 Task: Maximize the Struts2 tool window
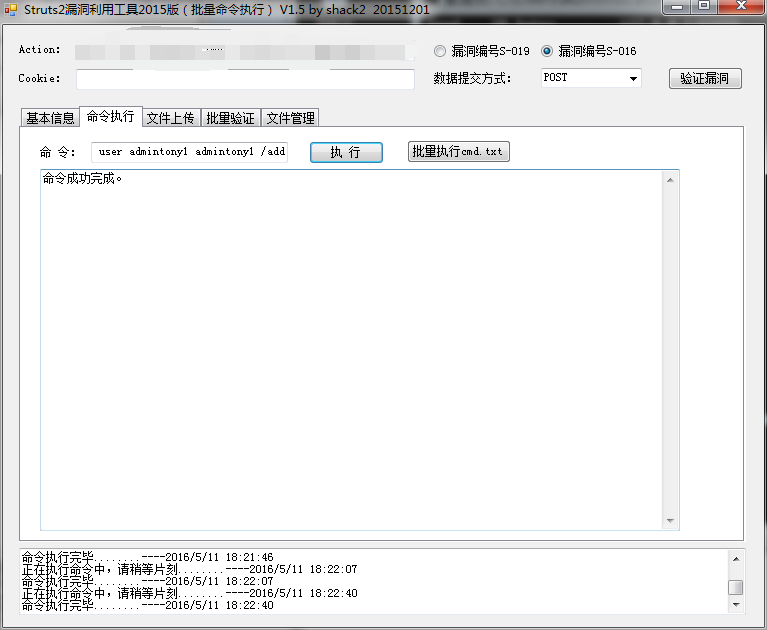(703, 6)
